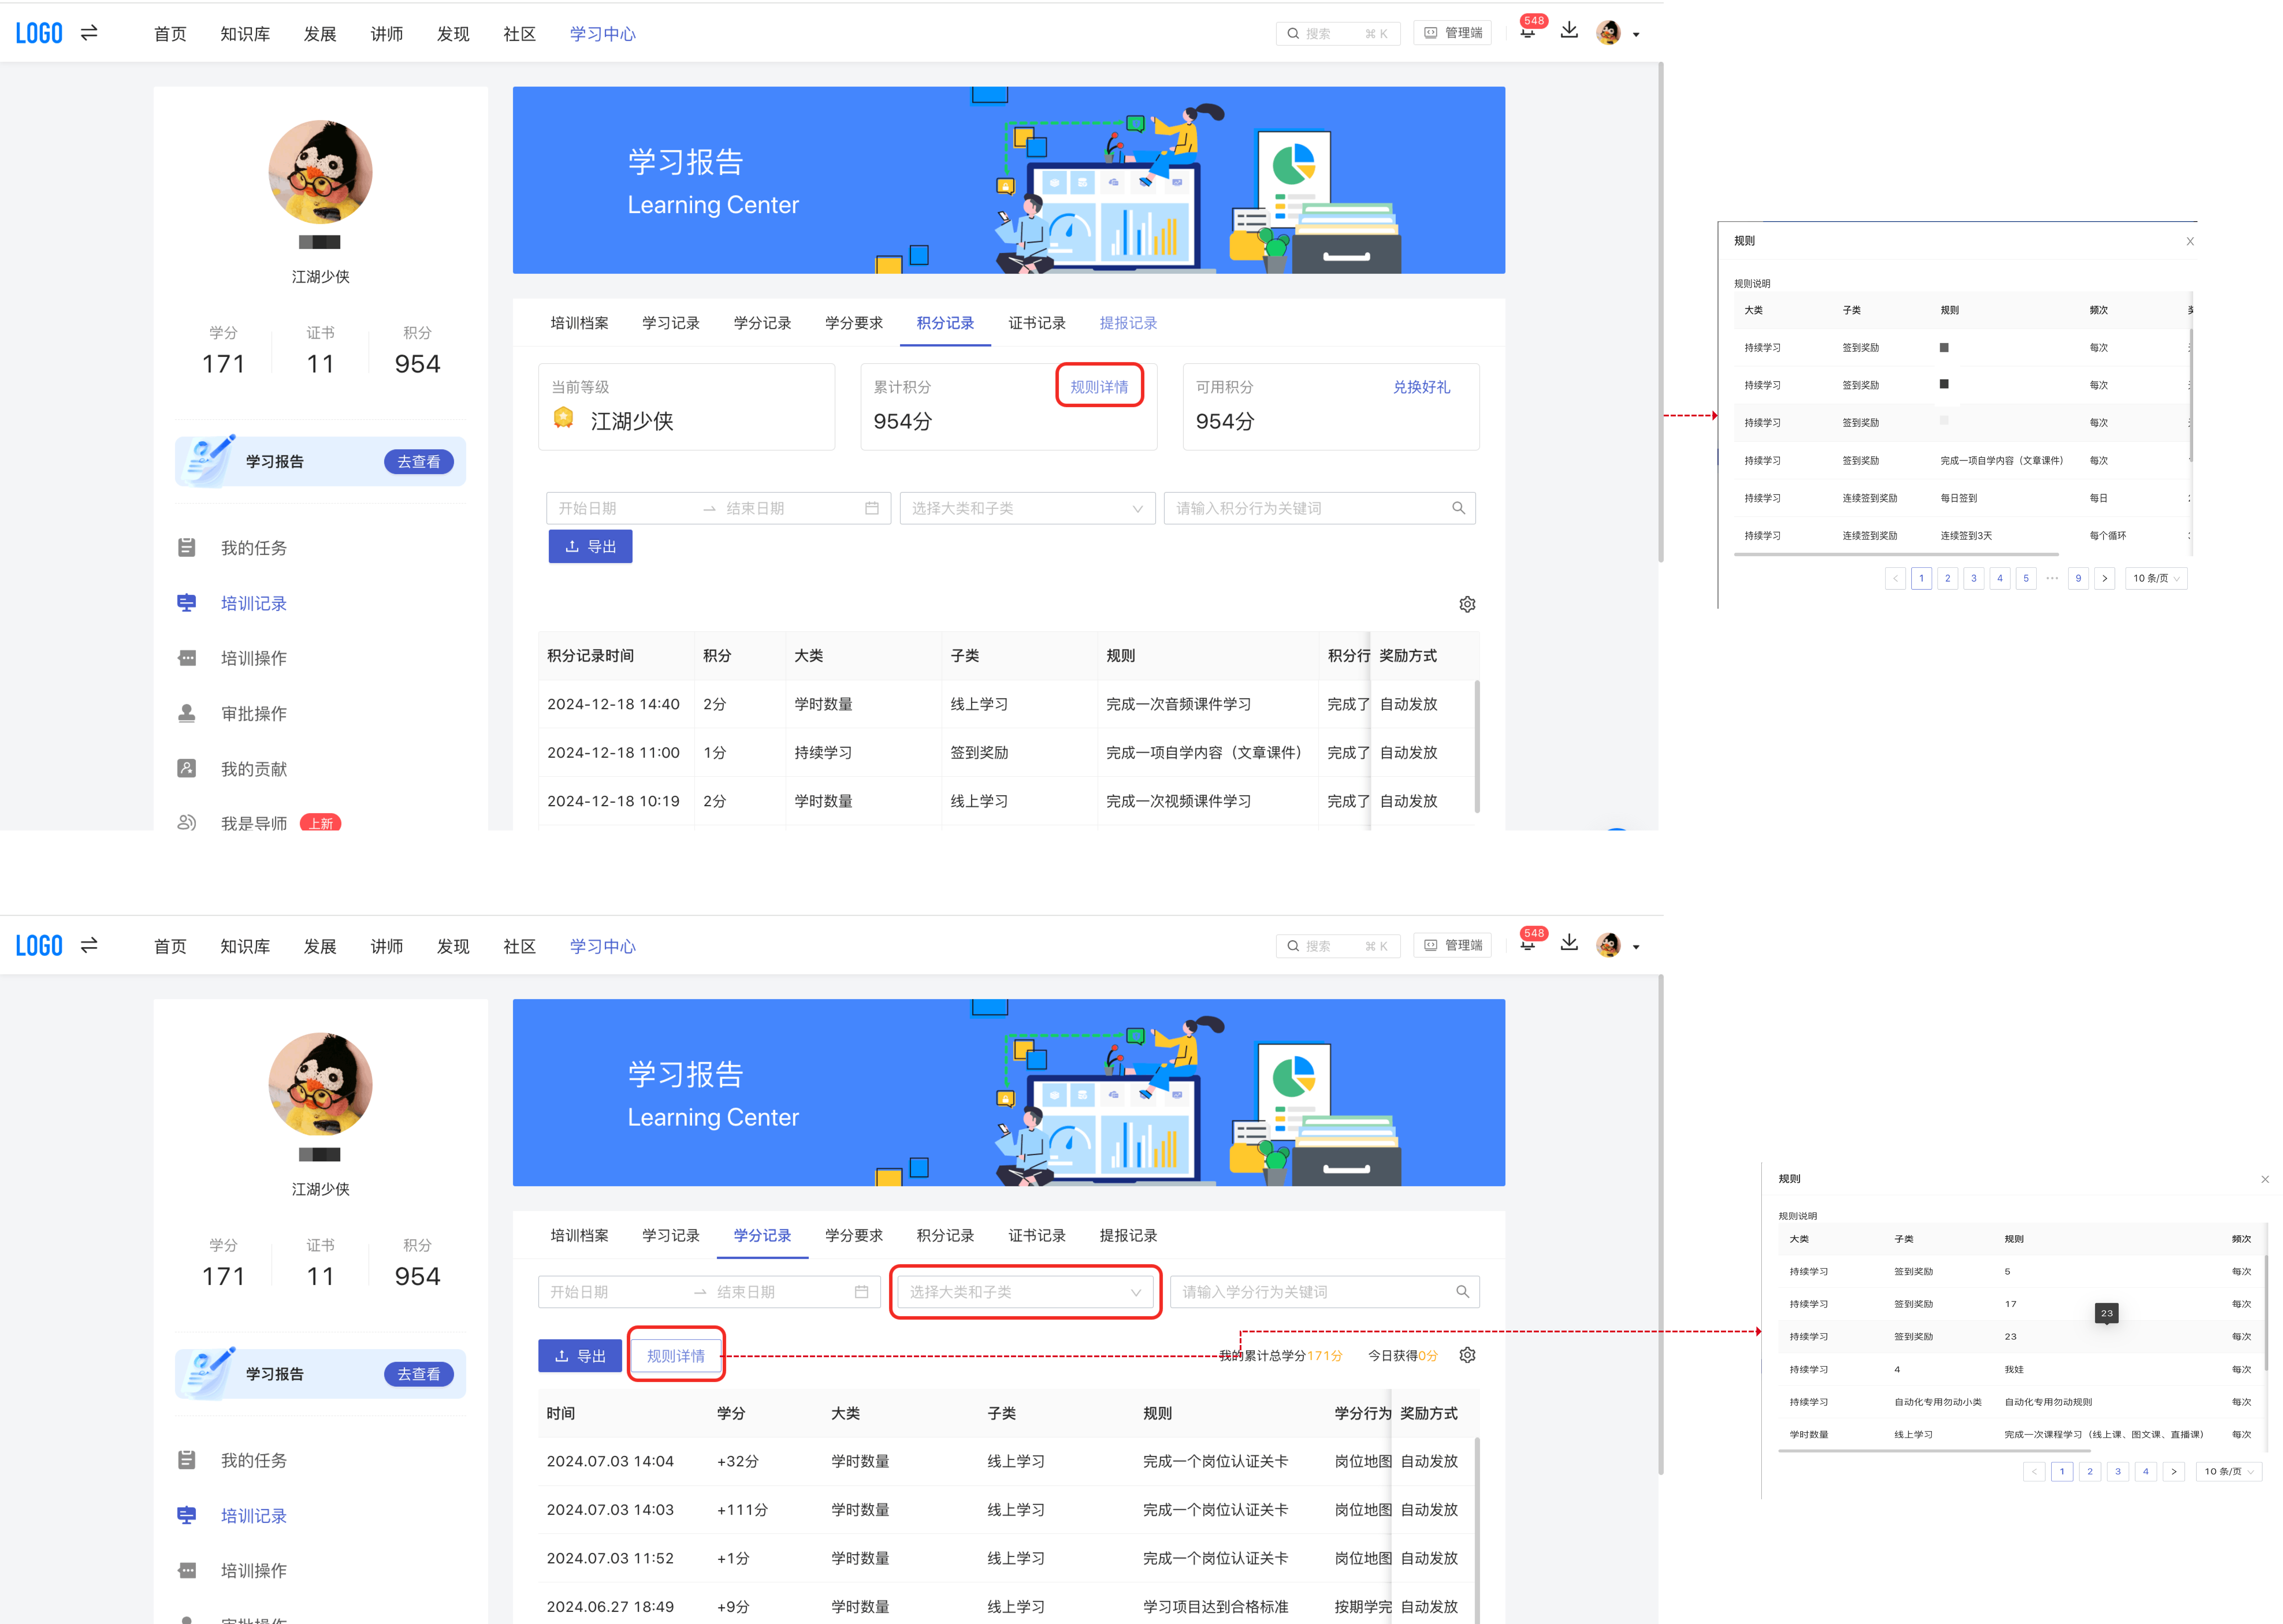Click the menu switch icon beside LOGO on 学分记录 page
Image resolution: width=2283 pixels, height=1624 pixels.
[x=89, y=945]
